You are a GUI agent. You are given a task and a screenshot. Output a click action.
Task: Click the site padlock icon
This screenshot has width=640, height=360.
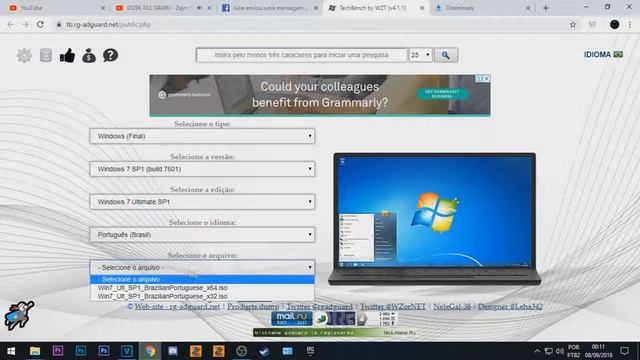coord(59,24)
